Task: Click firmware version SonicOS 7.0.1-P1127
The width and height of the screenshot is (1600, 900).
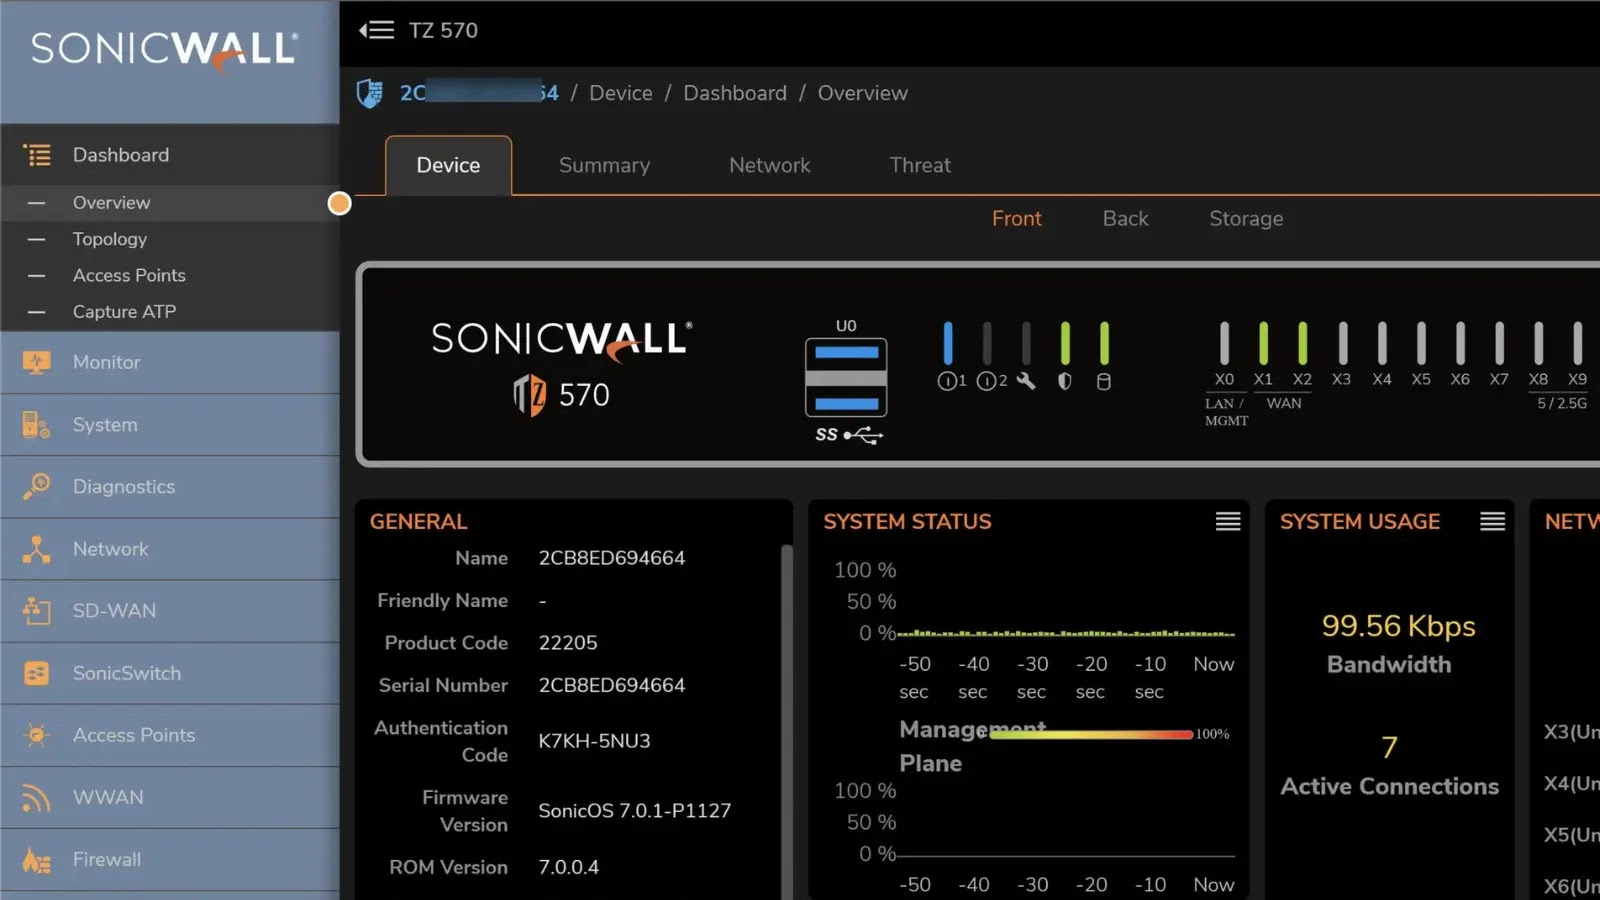Action: (635, 811)
